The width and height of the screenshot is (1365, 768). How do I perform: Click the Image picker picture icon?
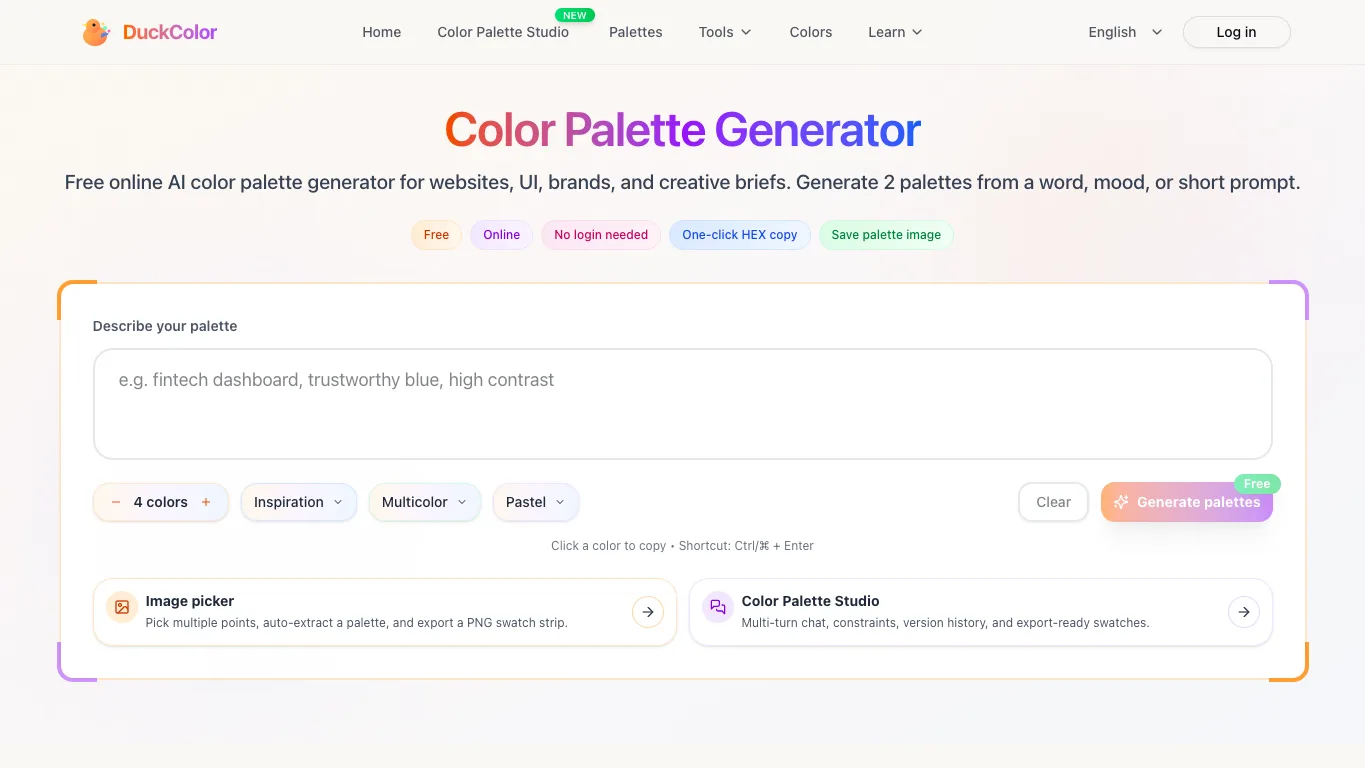pyautogui.click(x=122, y=607)
